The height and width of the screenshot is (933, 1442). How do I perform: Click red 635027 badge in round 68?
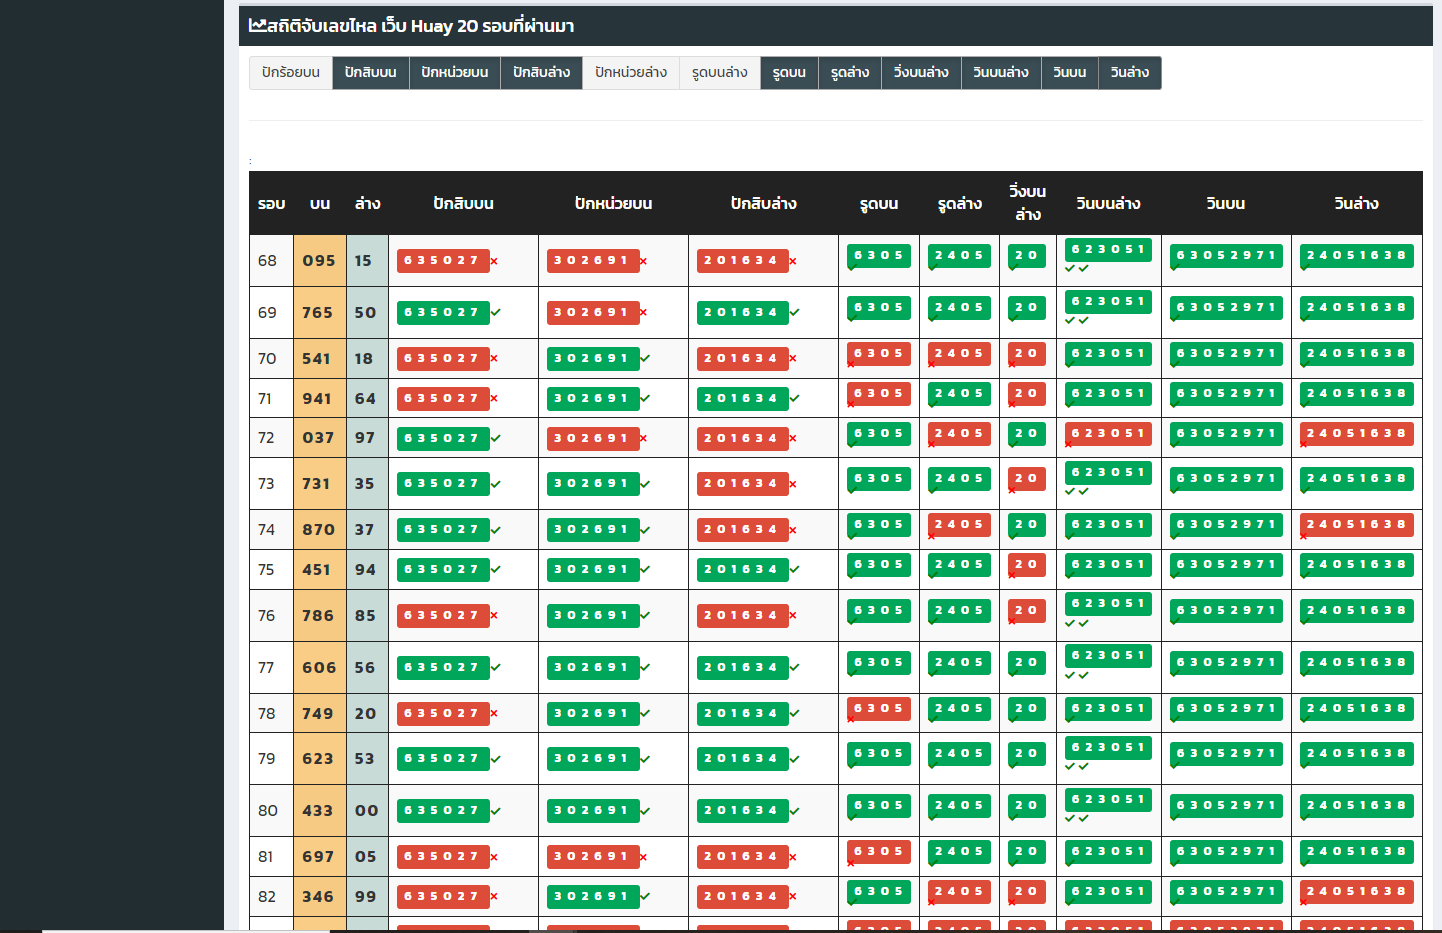coord(443,260)
